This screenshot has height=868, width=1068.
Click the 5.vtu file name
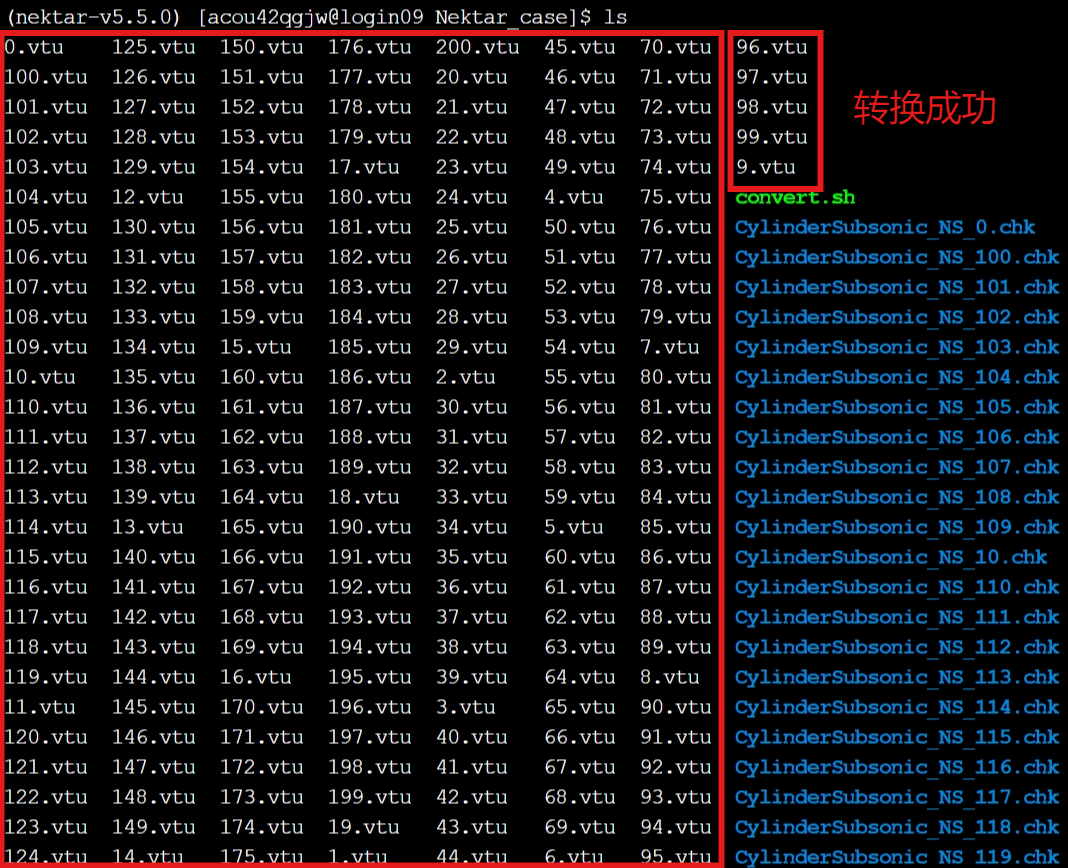573,527
